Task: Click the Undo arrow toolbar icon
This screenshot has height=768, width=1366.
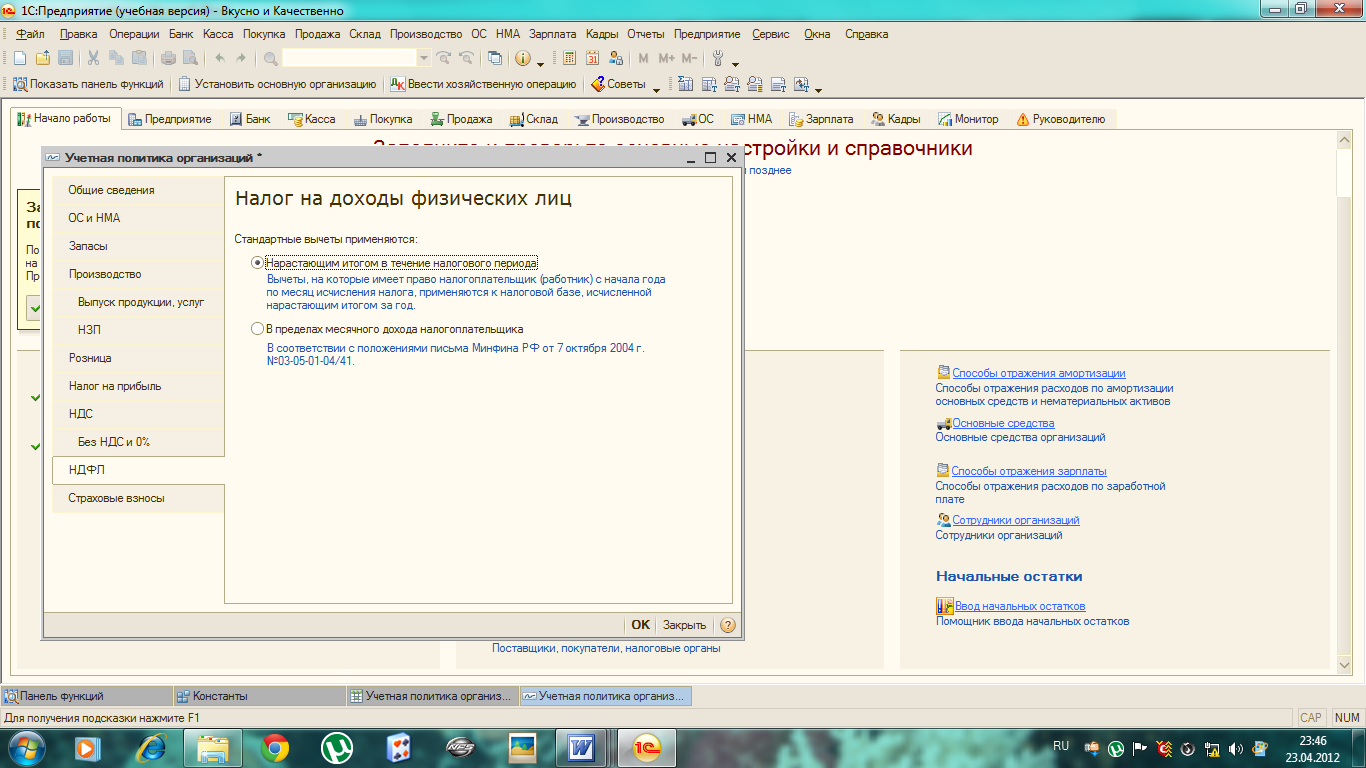Action: point(220,59)
